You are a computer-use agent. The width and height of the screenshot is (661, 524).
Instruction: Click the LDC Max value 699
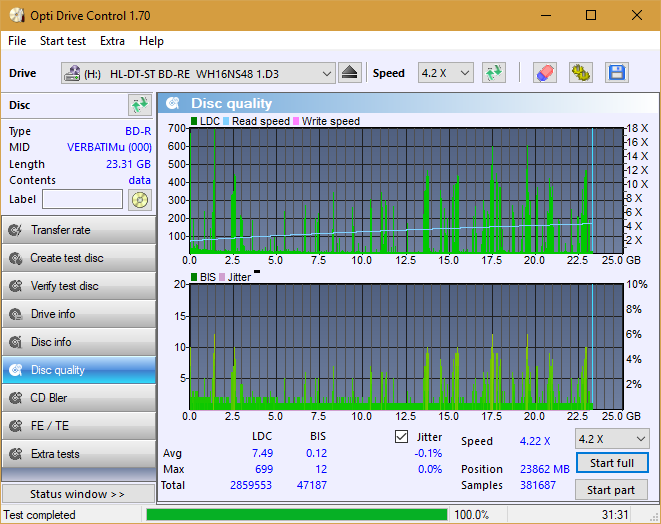coord(264,469)
